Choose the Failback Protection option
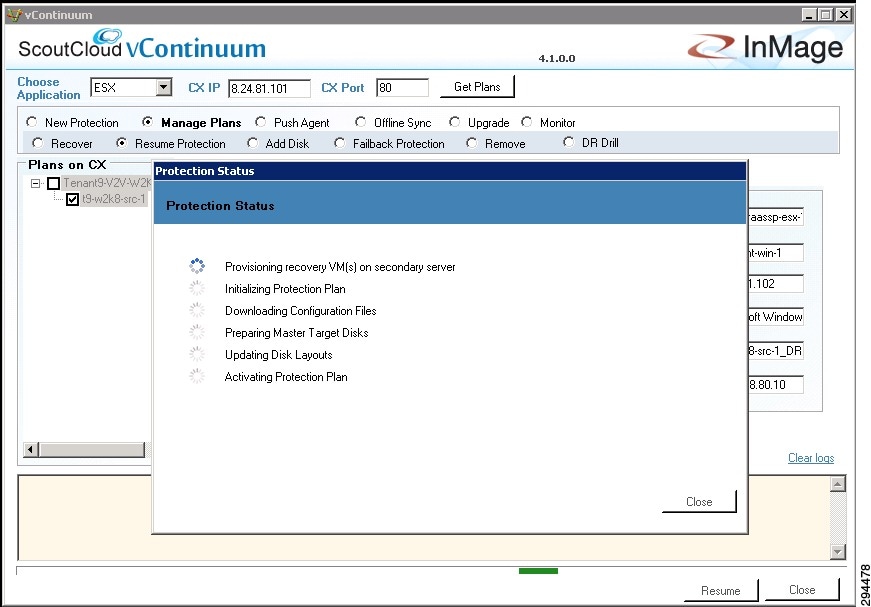 pos(339,143)
